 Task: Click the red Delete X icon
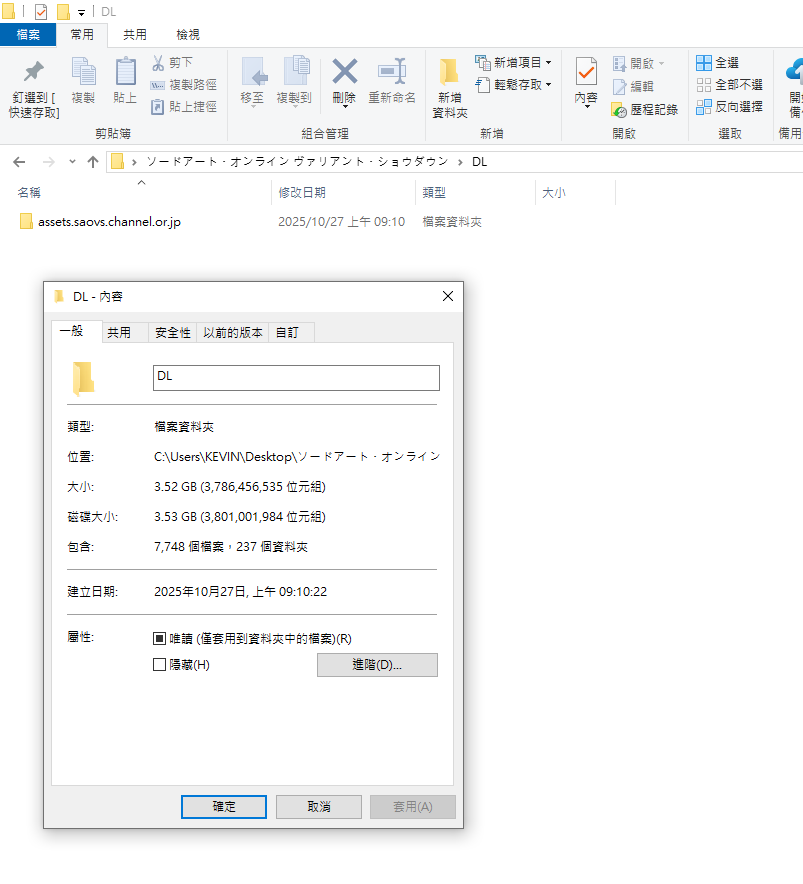pos(344,72)
